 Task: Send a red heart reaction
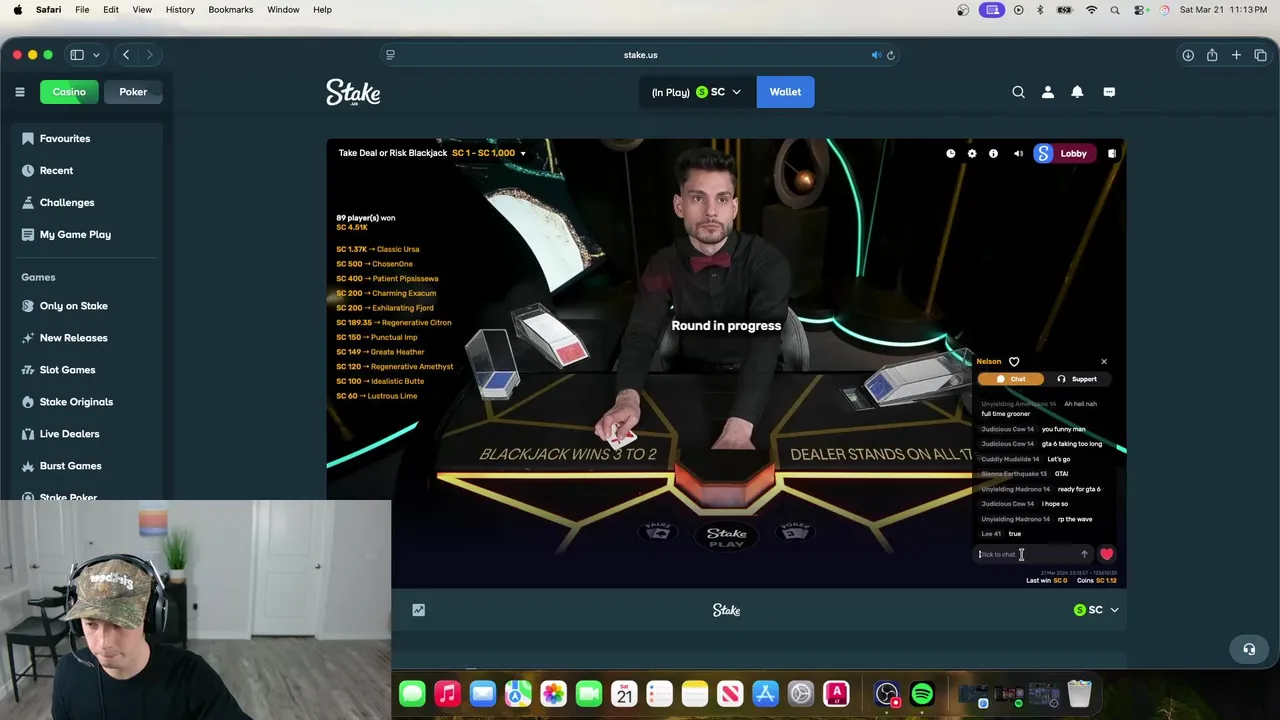(x=1106, y=554)
